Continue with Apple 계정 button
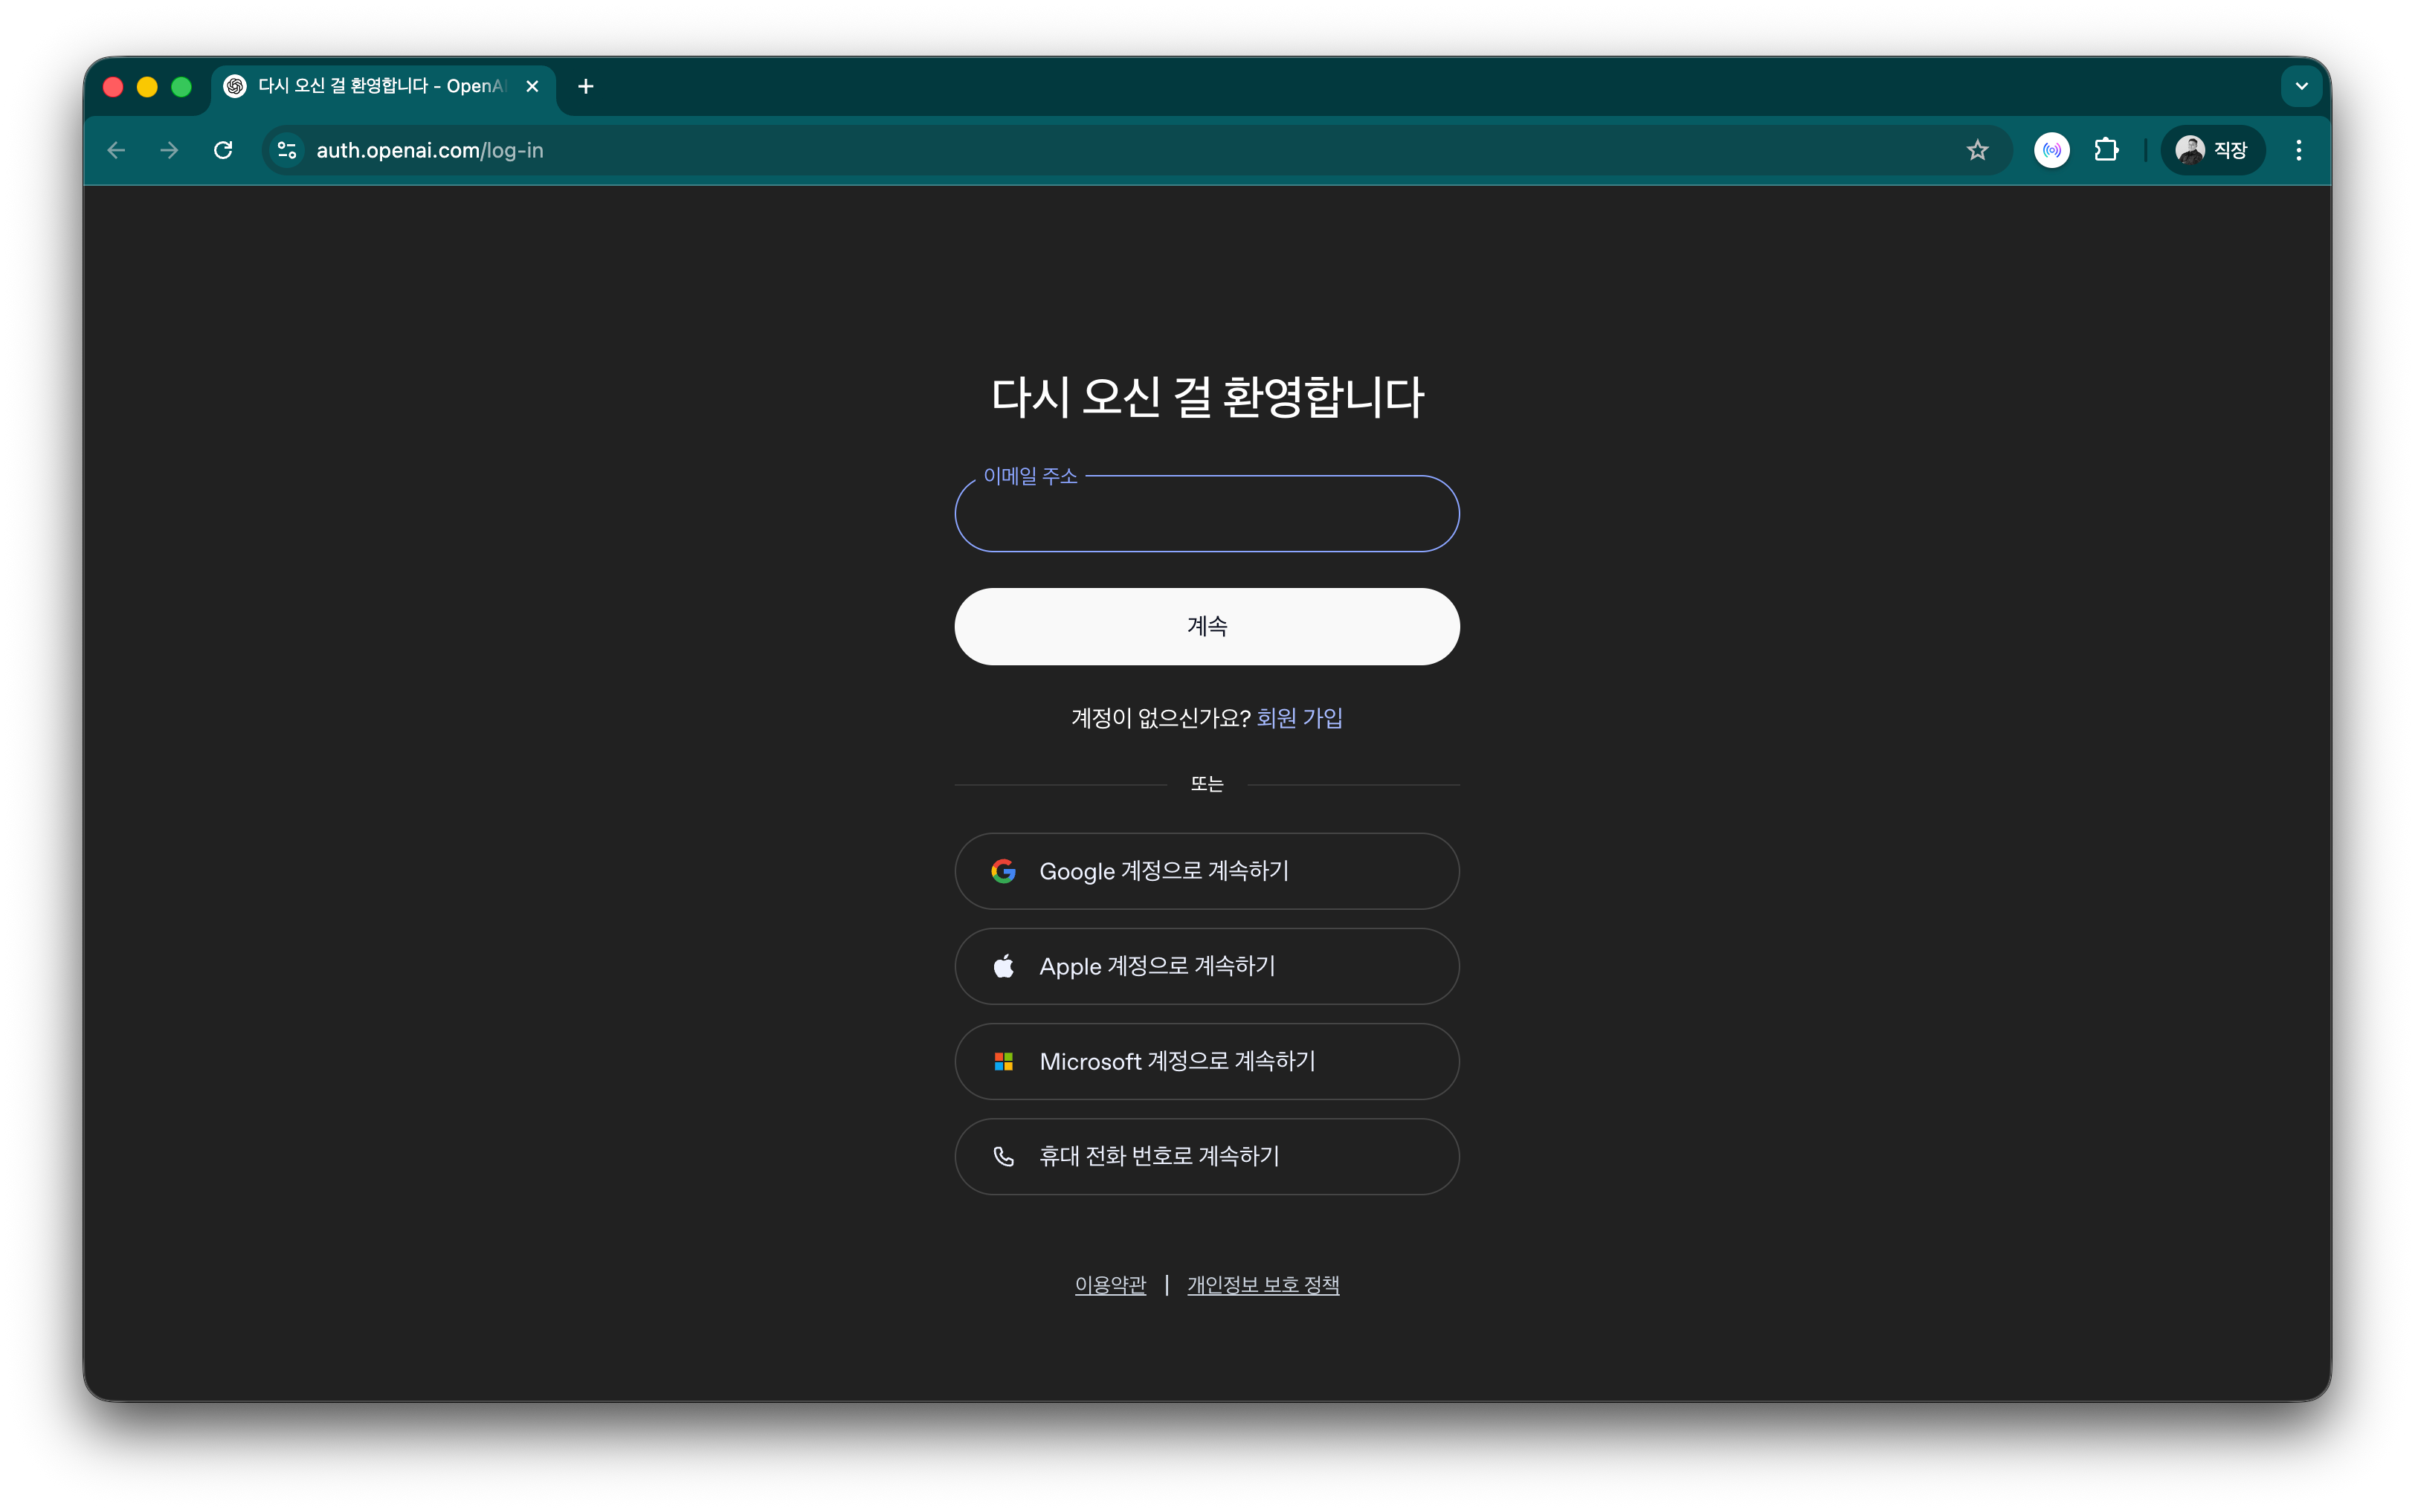Image resolution: width=2415 pixels, height=1512 pixels. point(1206,966)
